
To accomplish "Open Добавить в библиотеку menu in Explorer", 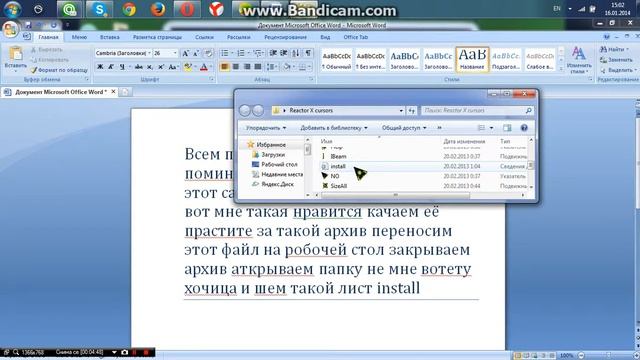I will coord(333,128).
